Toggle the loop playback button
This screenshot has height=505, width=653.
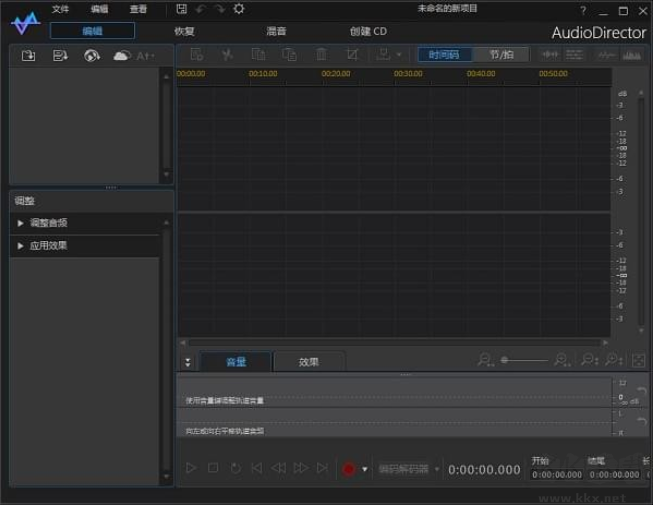(235, 468)
